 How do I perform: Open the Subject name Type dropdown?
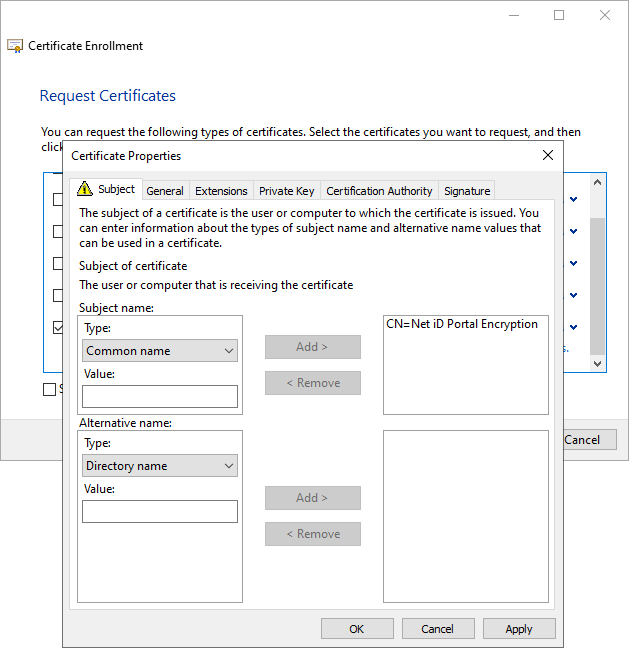pyautogui.click(x=160, y=351)
